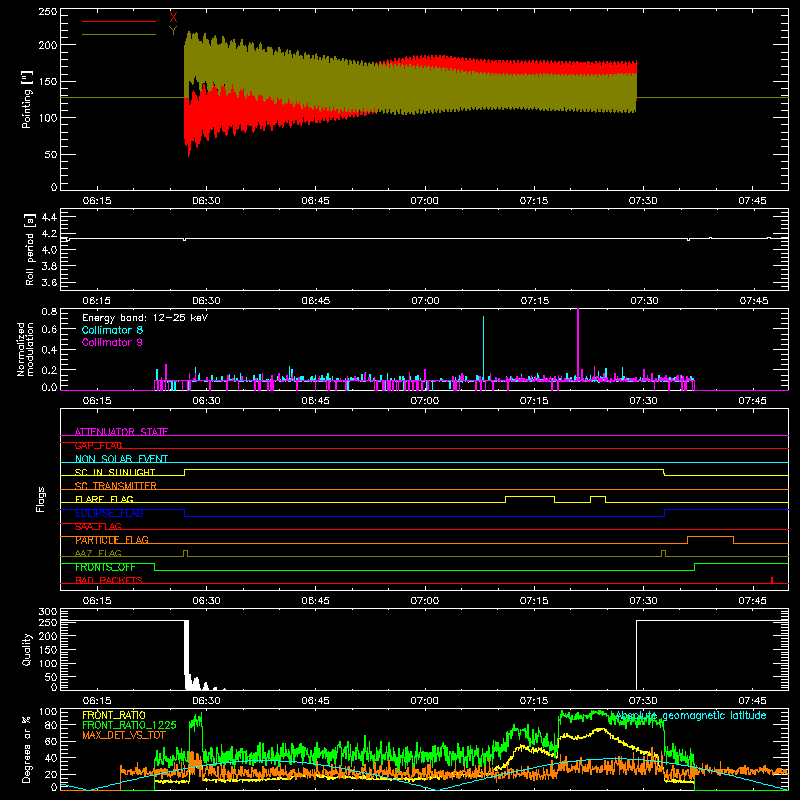Select the cyan Collimator 8 legend label
The width and height of the screenshot is (800, 800).
tap(112, 330)
